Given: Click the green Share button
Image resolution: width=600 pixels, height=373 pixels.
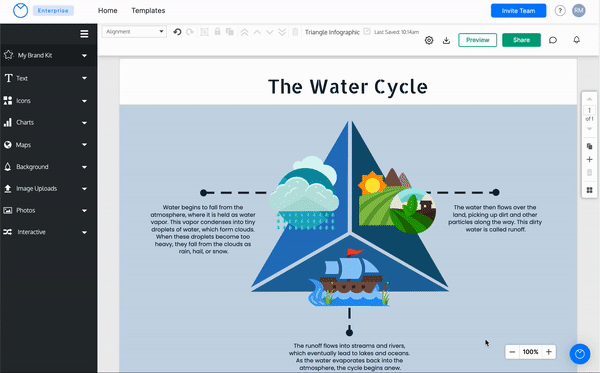Looking at the screenshot, I should tap(521, 40).
